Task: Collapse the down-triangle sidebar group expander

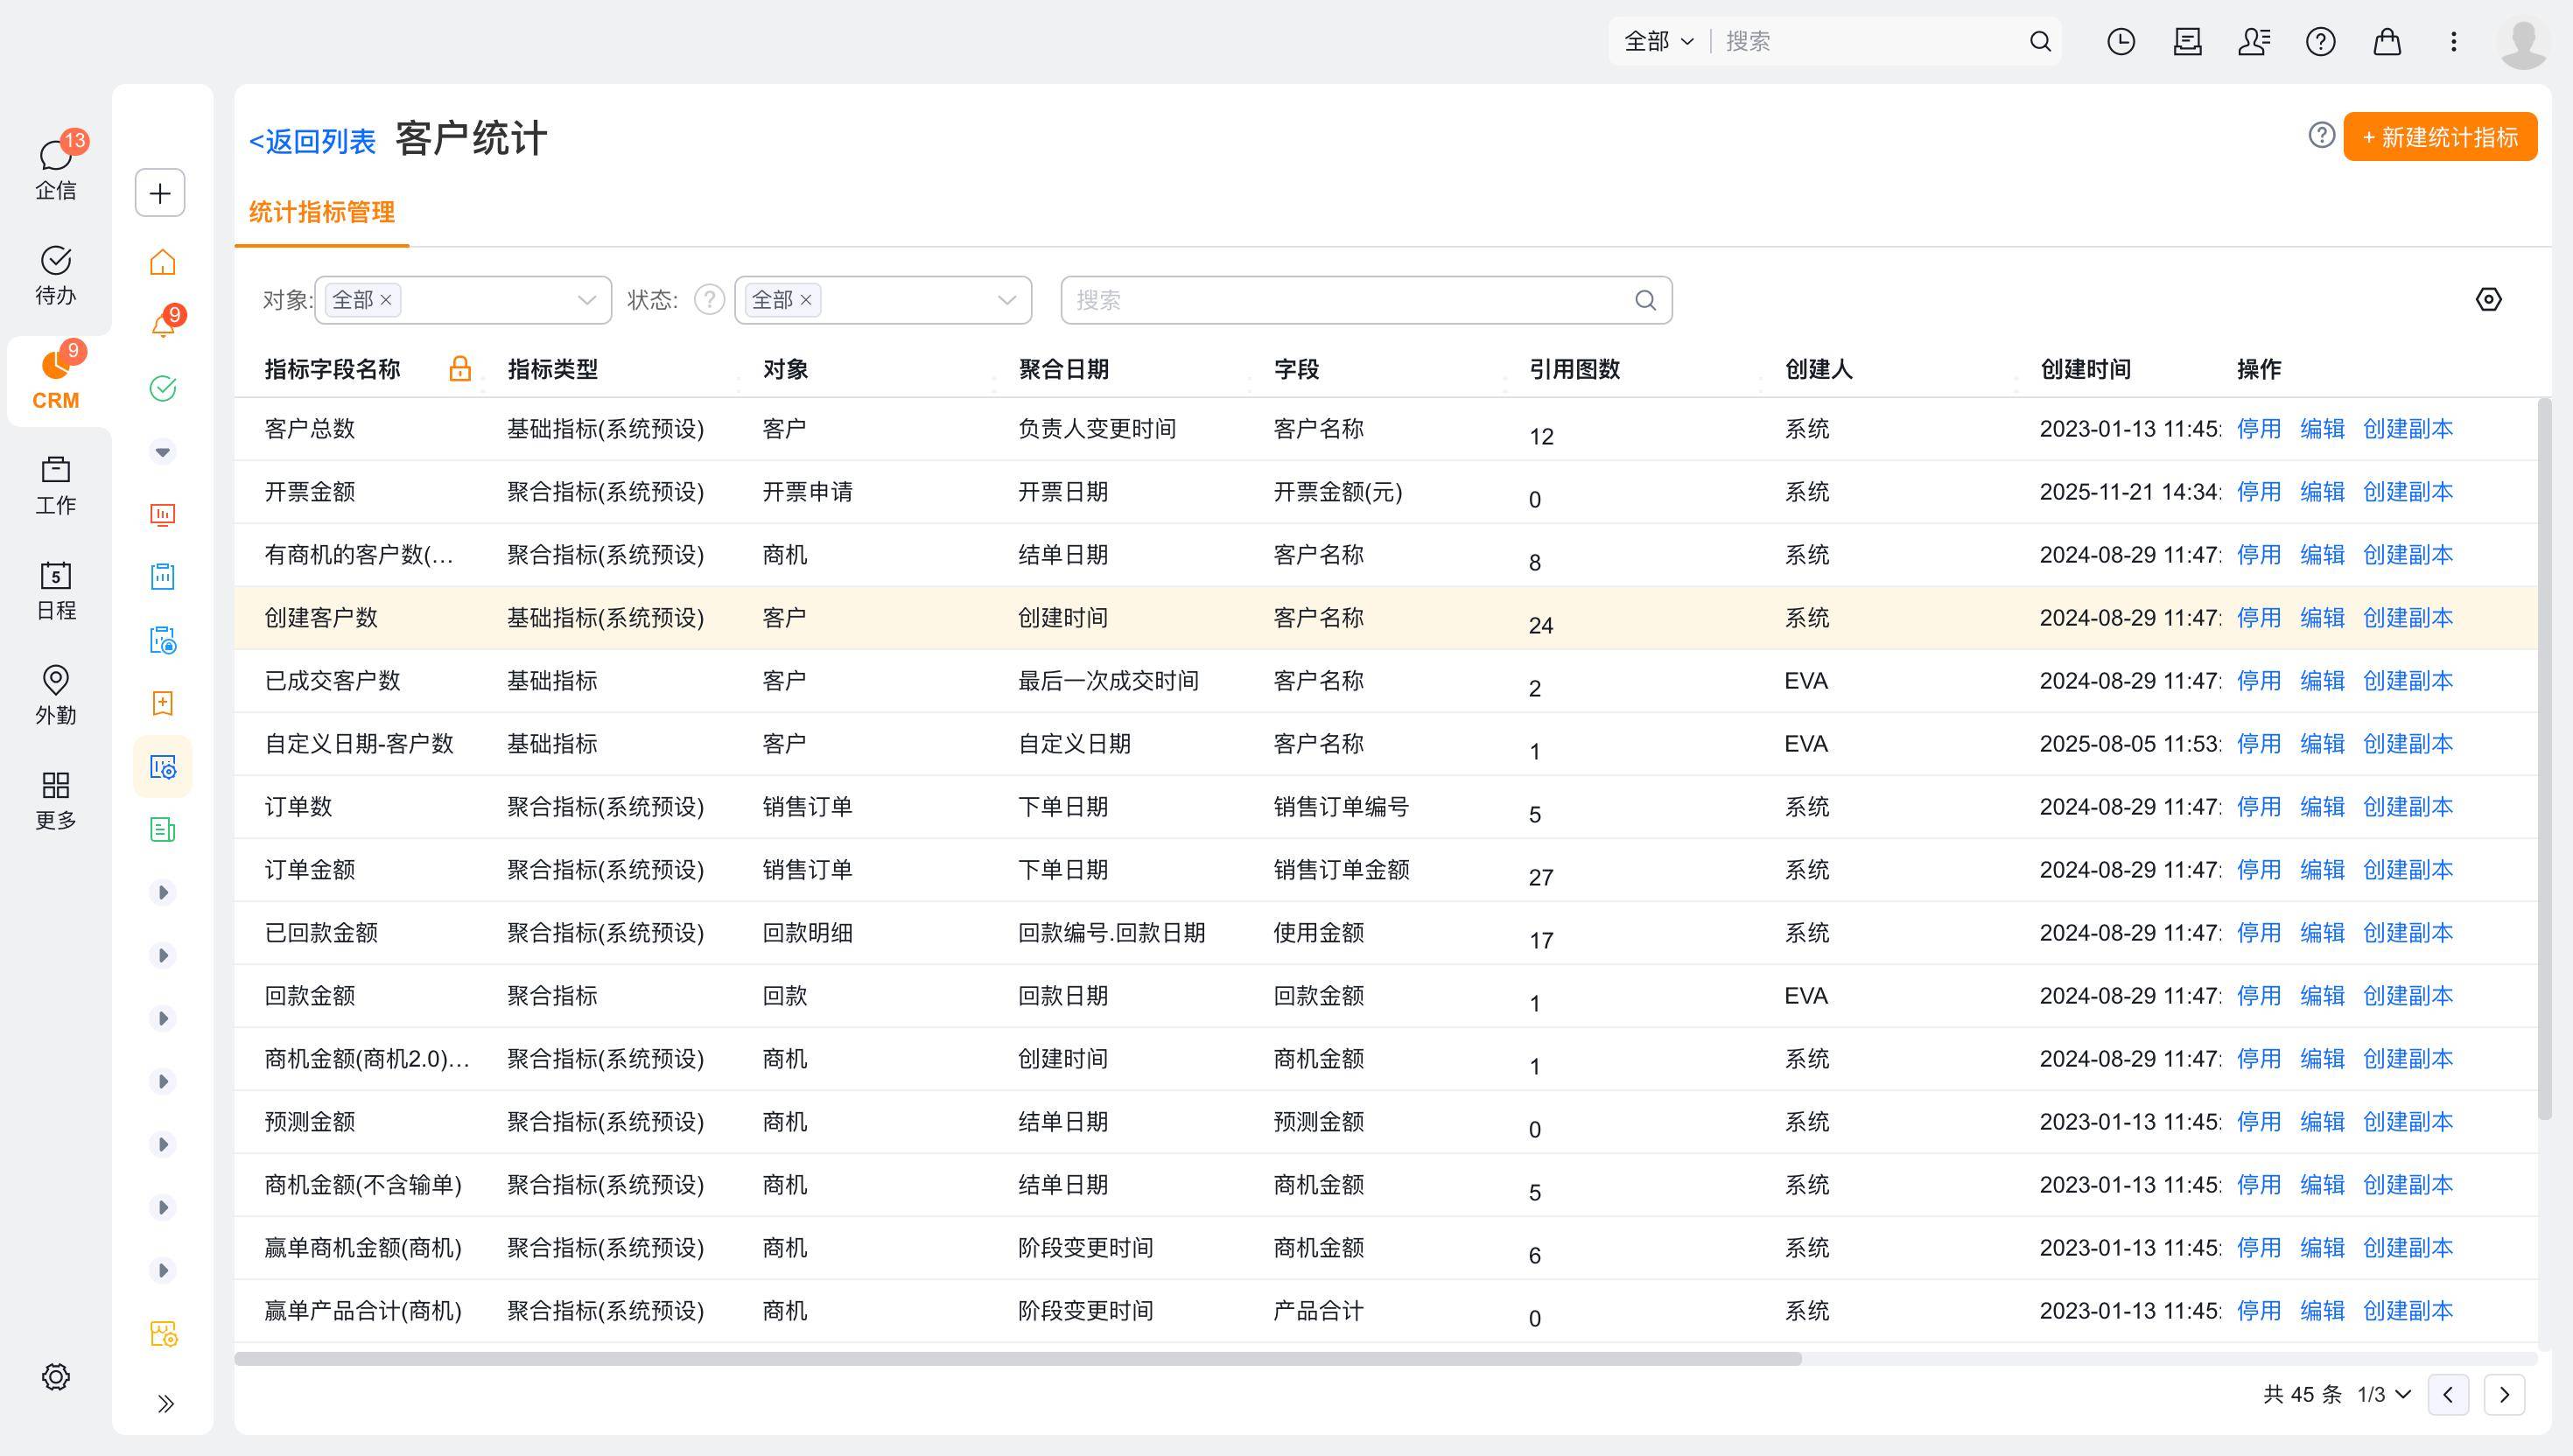Action: [x=162, y=452]
